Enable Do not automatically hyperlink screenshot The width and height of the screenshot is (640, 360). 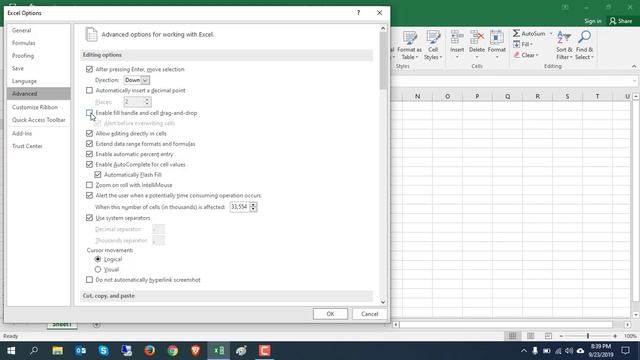tap(89, 280)
